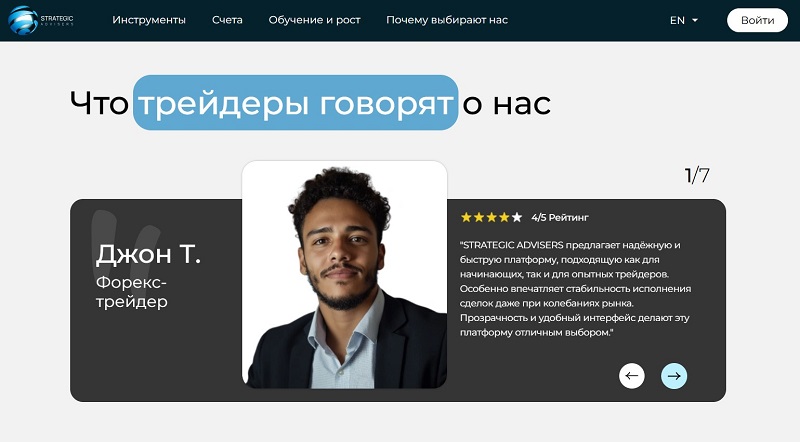The image size is (800, 442).
Task: Open the Счета menu item
Action: click(x=227, y=20)
